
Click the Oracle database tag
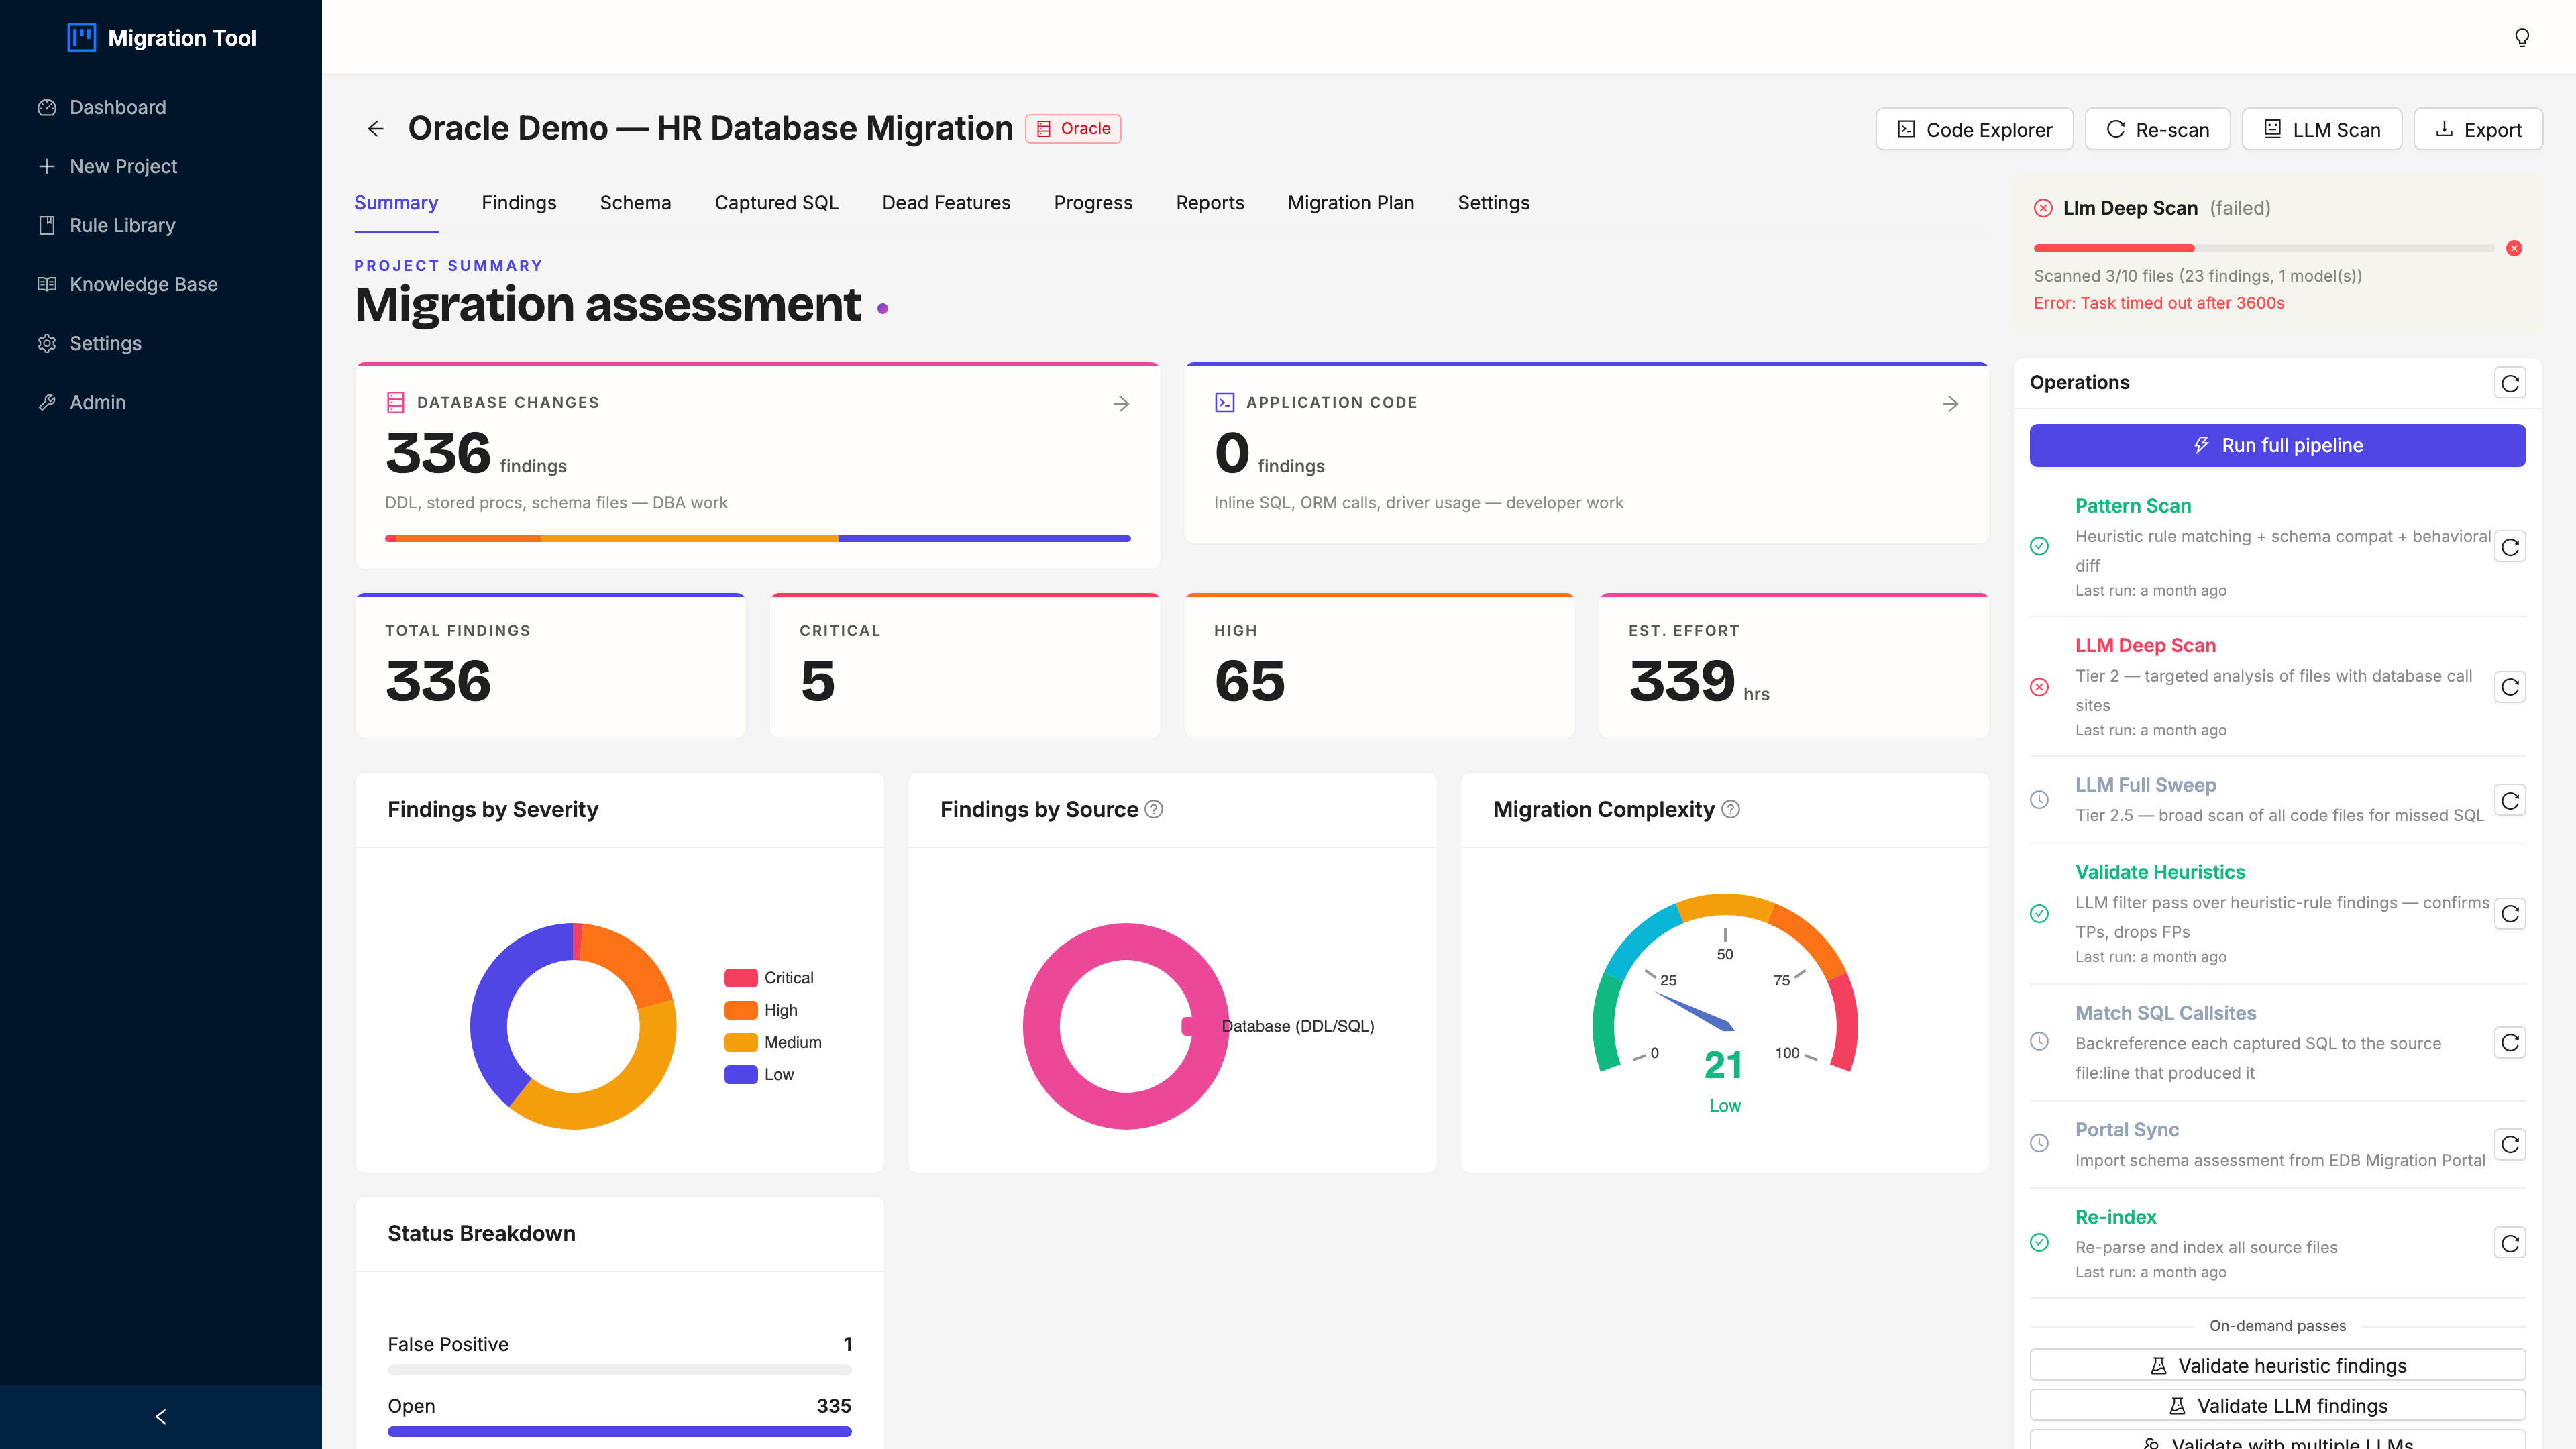click(1073, 128)
